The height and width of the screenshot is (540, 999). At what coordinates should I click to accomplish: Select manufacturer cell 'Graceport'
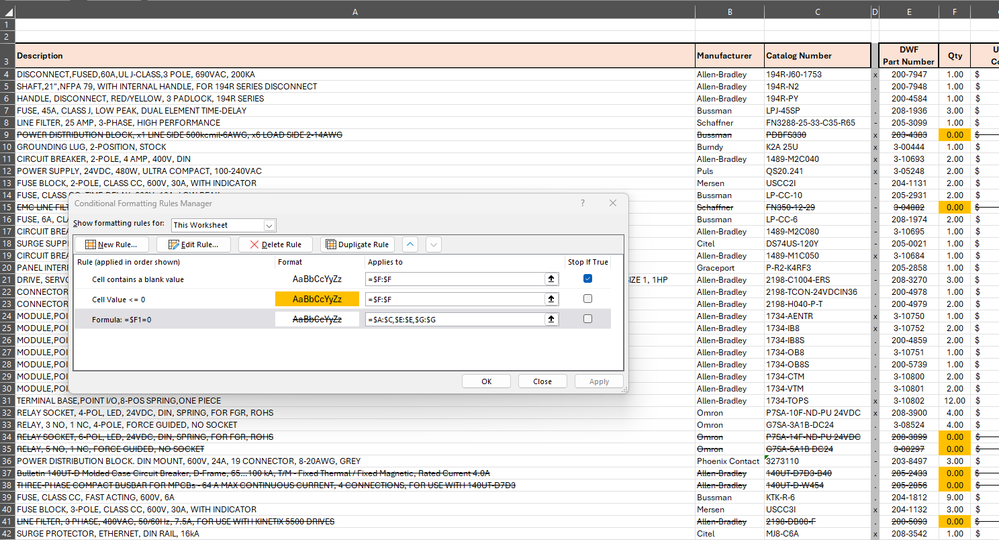pos(729,268)
